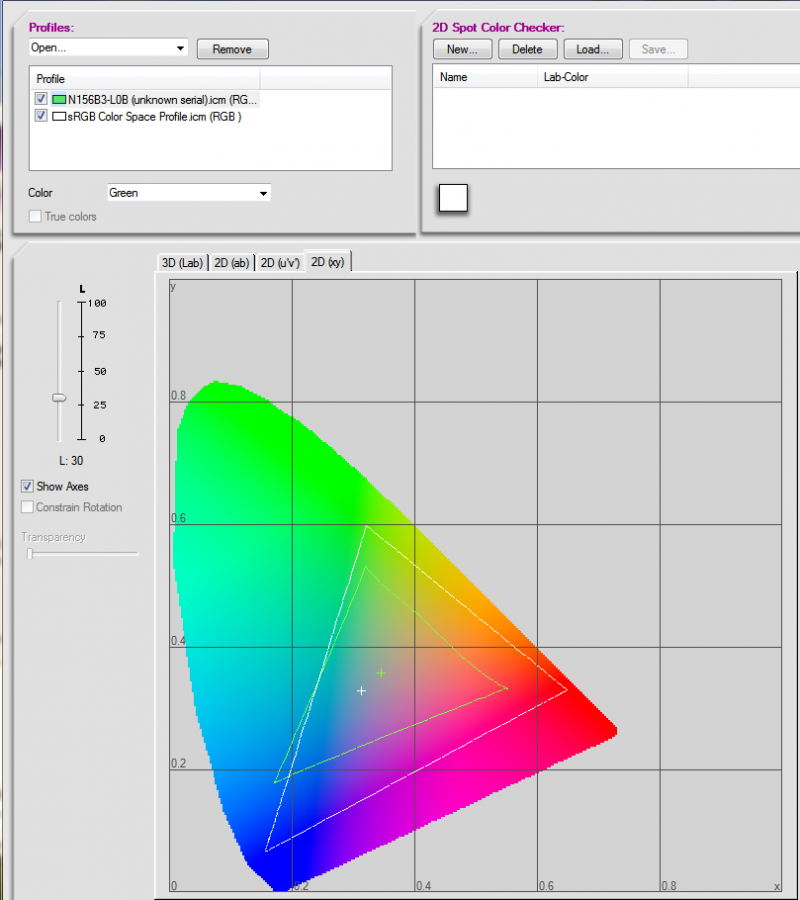Viewport: 800px width, 900px height.
Task: Toggle the Show Axes checkbox
Action: [27, 486]
